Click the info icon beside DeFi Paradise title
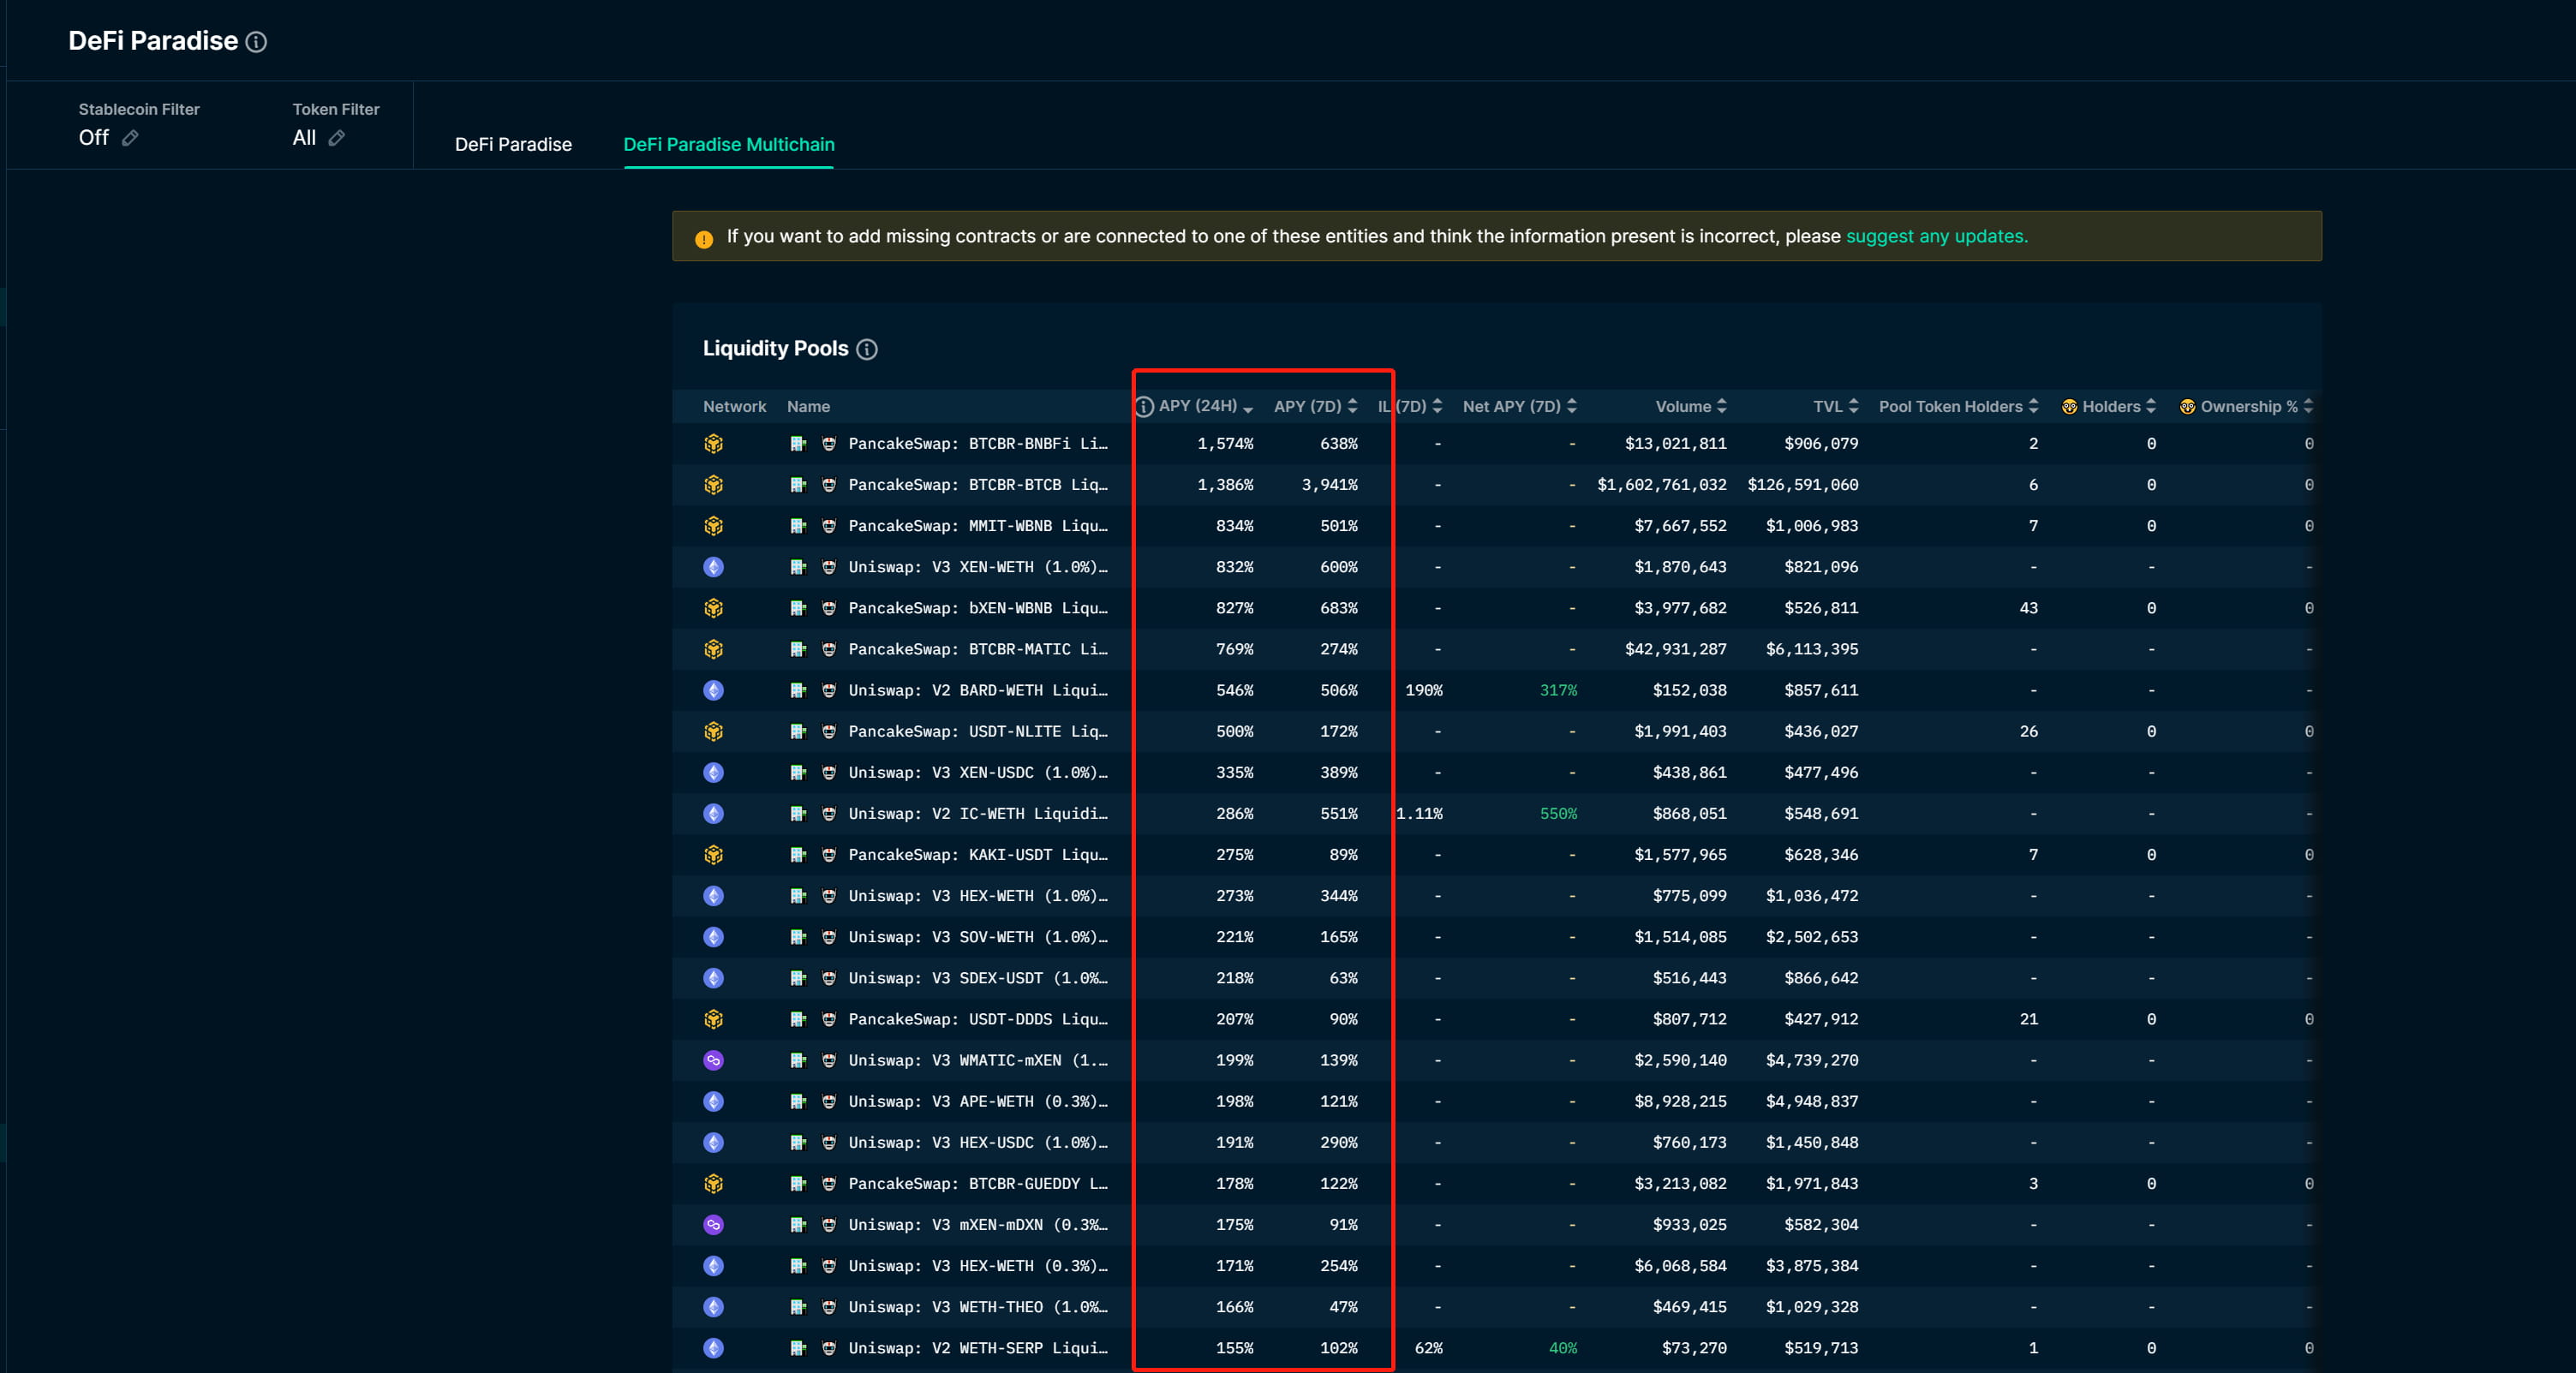2576x1373 pixels. point(256,42)
